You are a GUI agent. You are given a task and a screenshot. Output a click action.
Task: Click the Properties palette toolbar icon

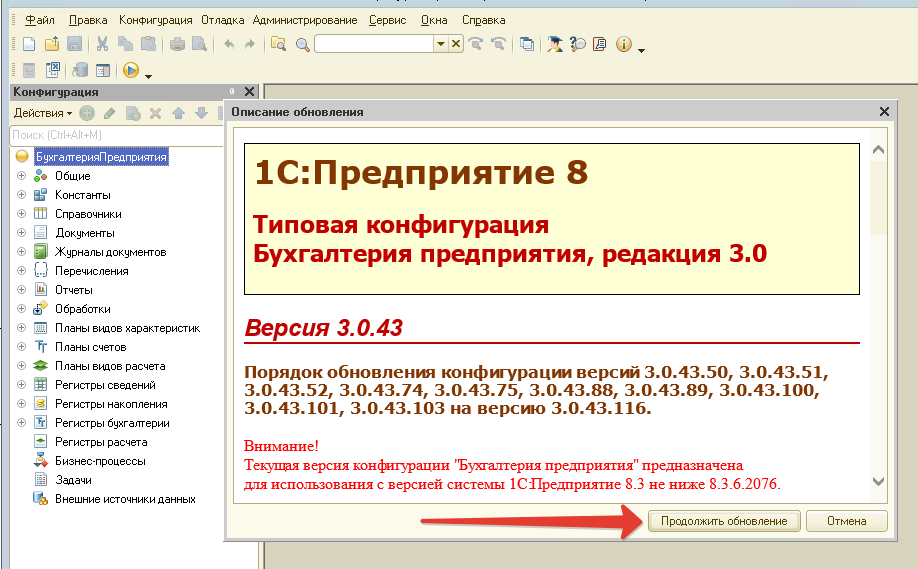tap(103, 70)
